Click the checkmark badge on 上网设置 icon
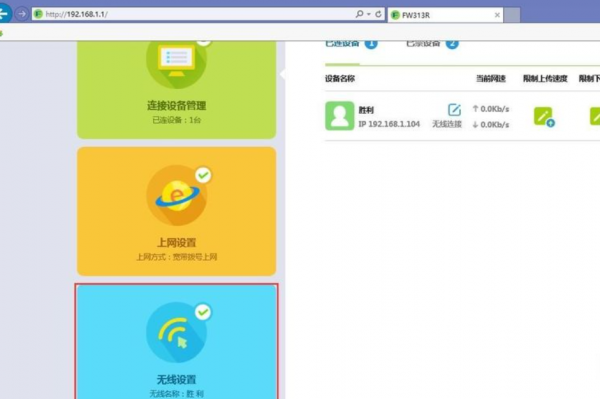 [203, 175]
